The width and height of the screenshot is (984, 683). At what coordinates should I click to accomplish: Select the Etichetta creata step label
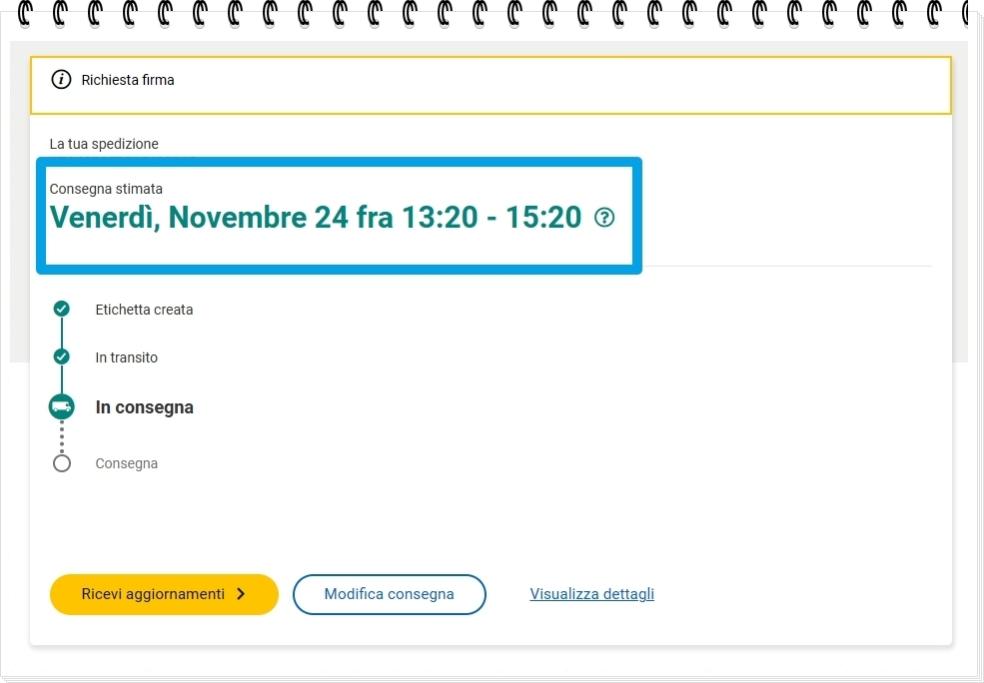pyautogui.click(x=144, y=310)
